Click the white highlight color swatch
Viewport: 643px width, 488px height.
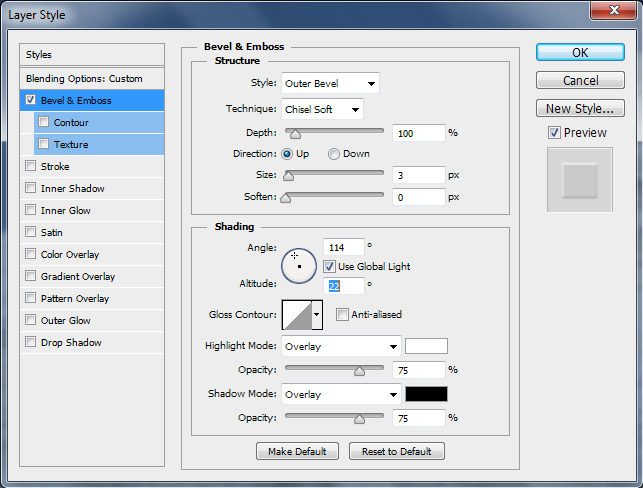click(x=426, y=346)
